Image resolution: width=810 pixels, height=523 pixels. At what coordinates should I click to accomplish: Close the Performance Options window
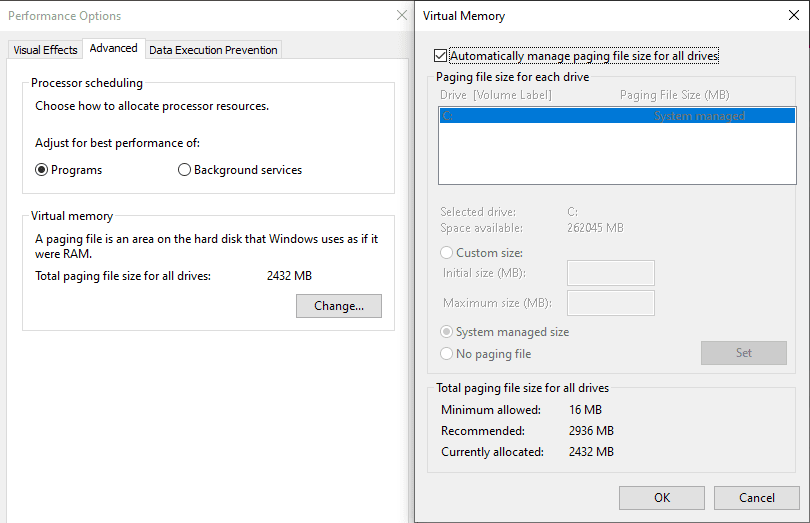pos(402,16)
